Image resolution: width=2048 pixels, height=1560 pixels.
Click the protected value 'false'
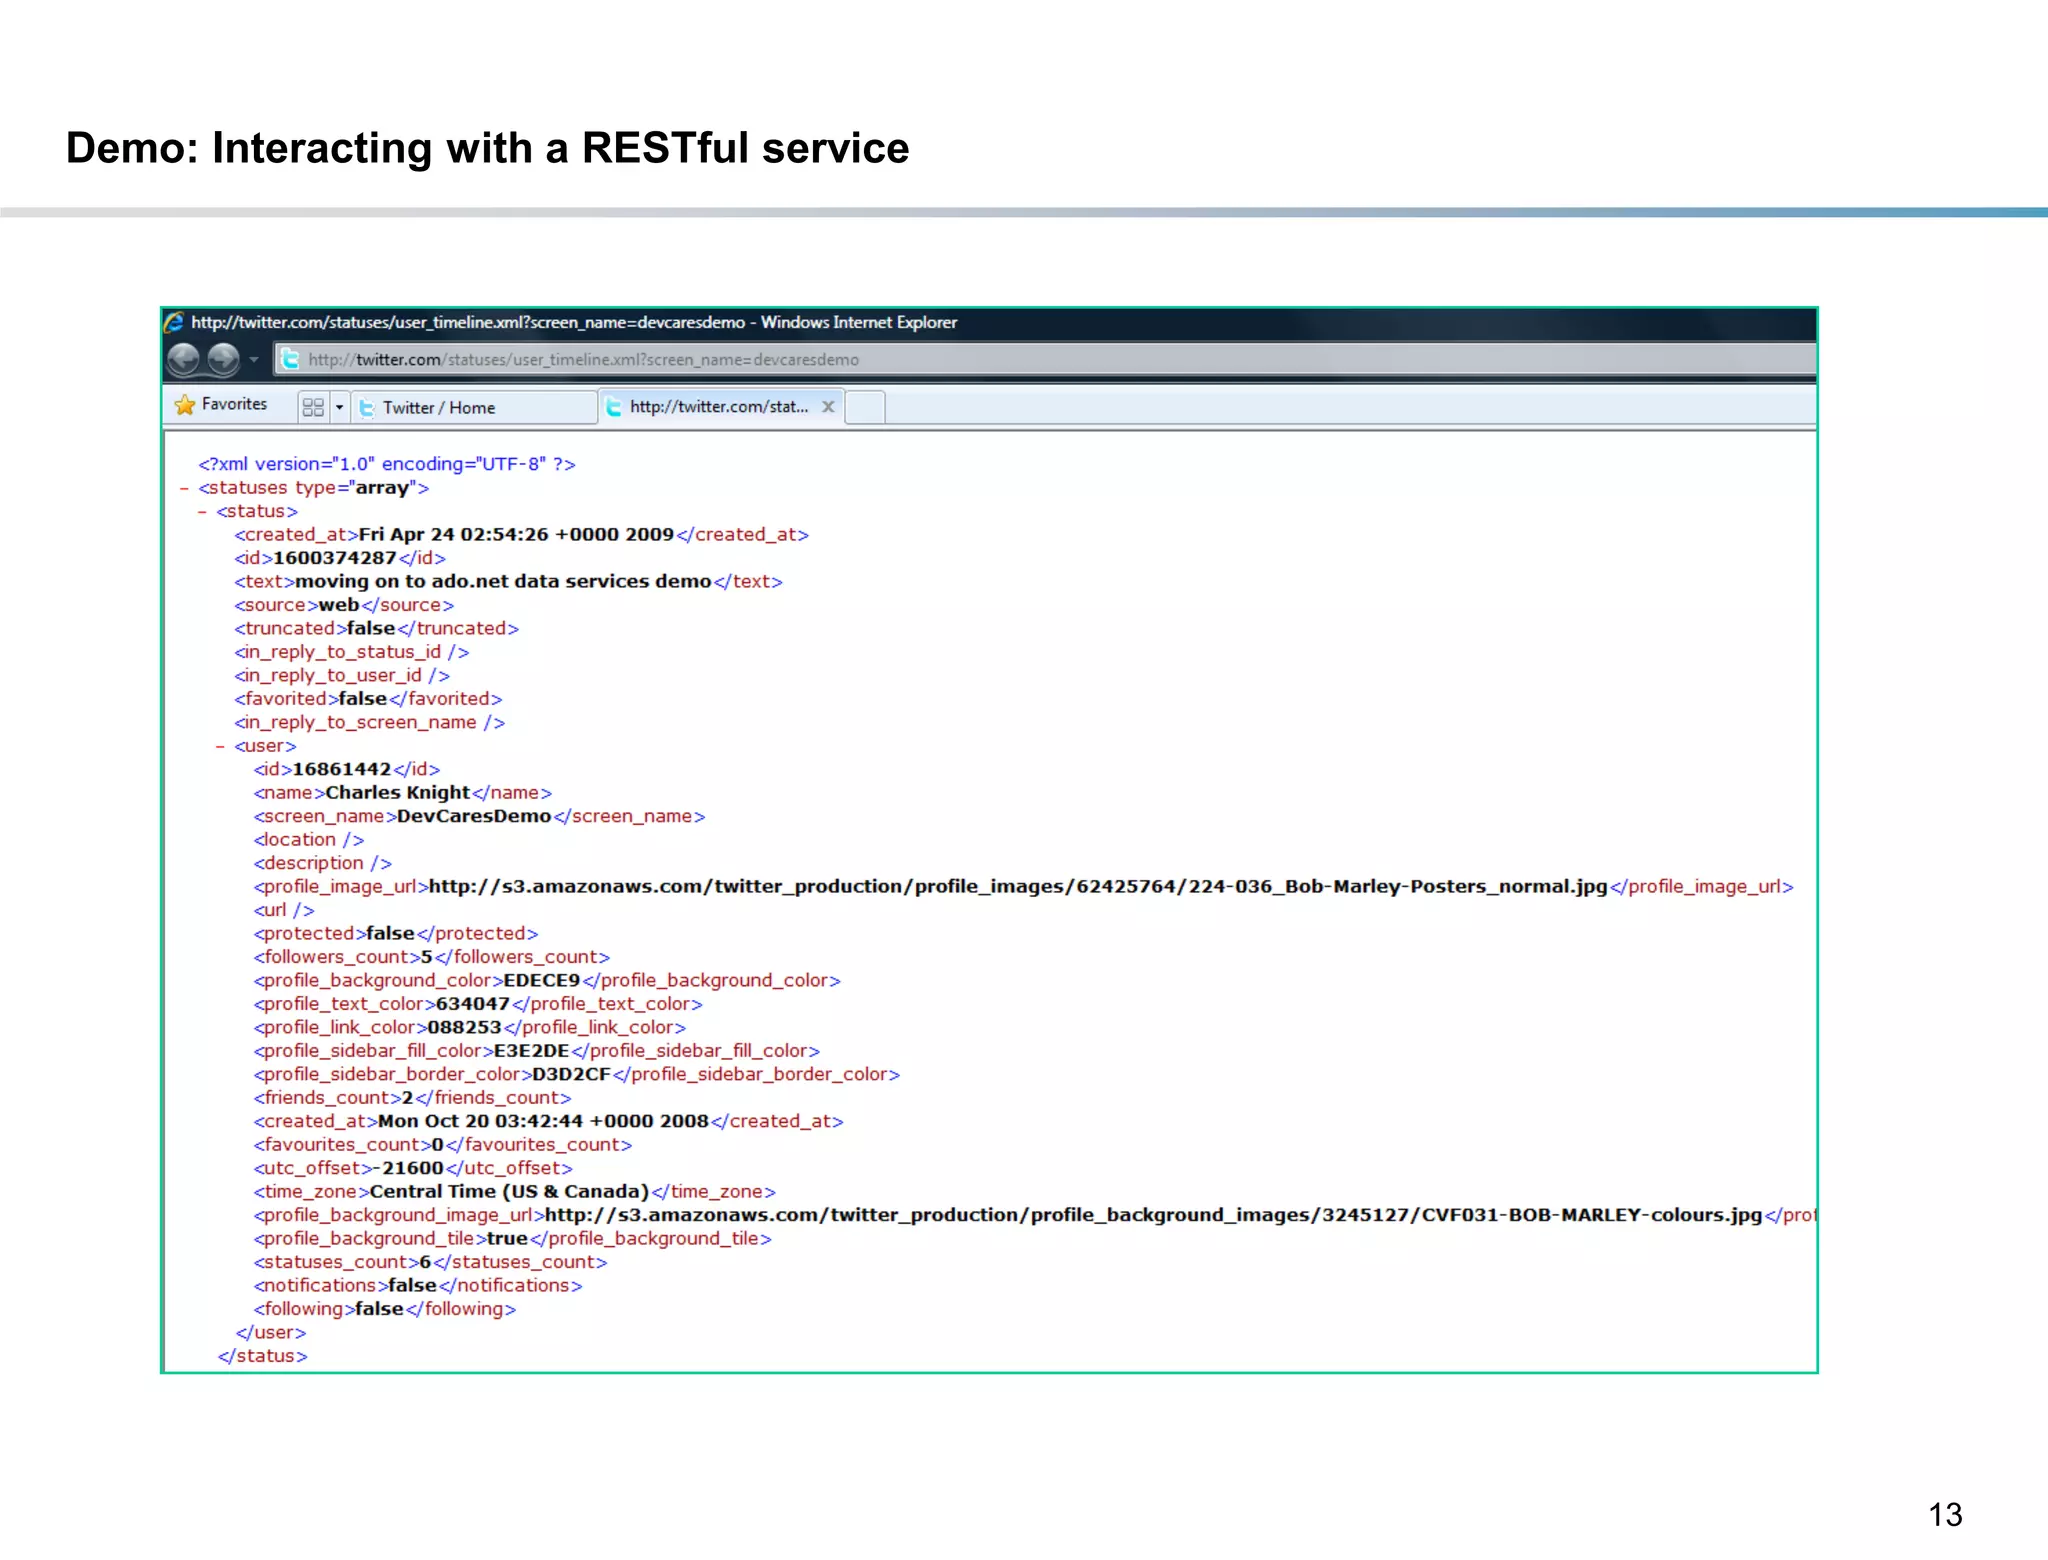coord(390,934)
